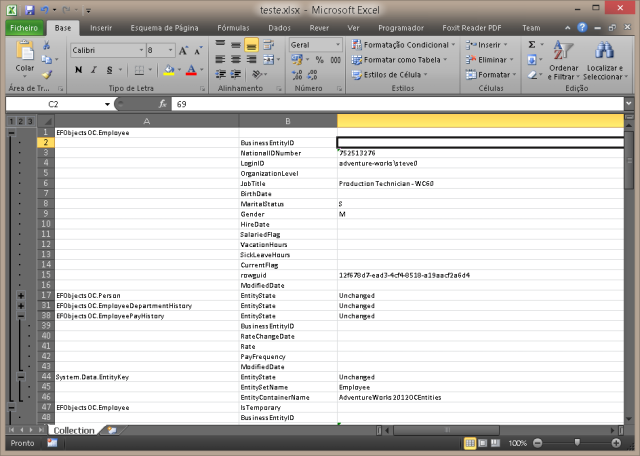640x456 pixels.
Task: Click Eliminar cells button
Action: pyautogui.click(x=489, y=60)
